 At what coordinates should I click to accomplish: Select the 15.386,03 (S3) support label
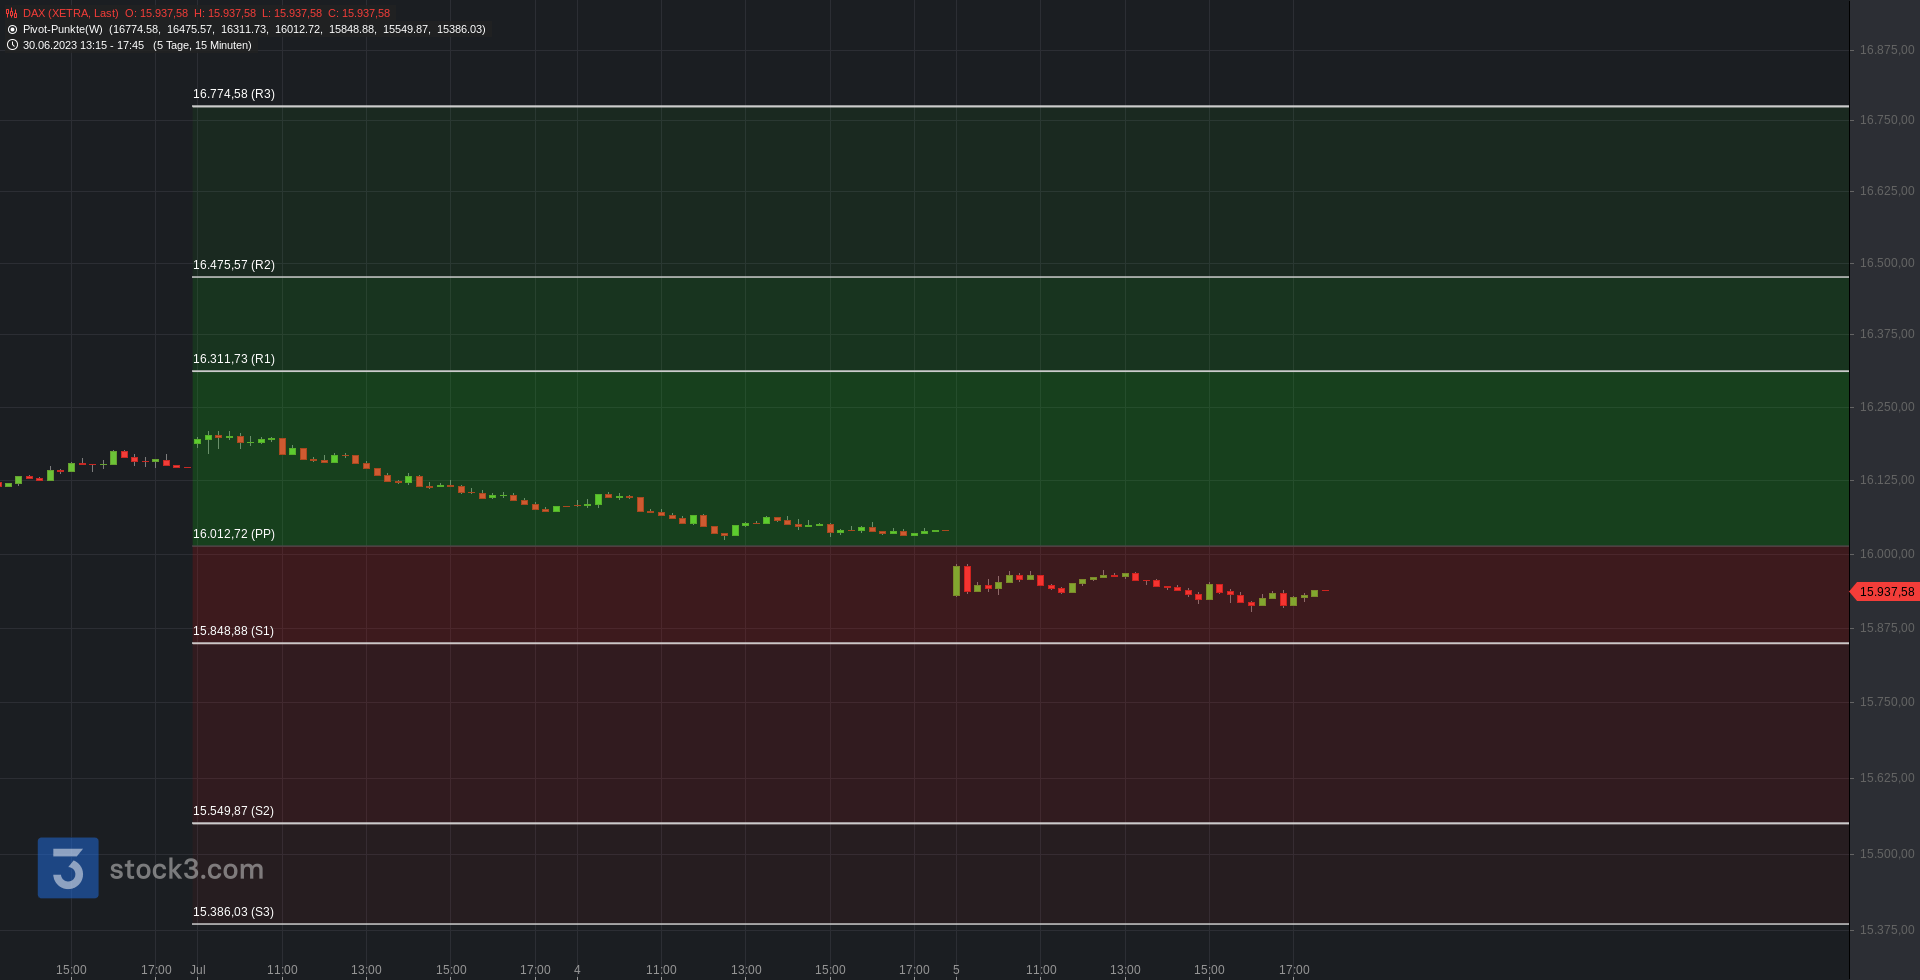click(233, 912)
